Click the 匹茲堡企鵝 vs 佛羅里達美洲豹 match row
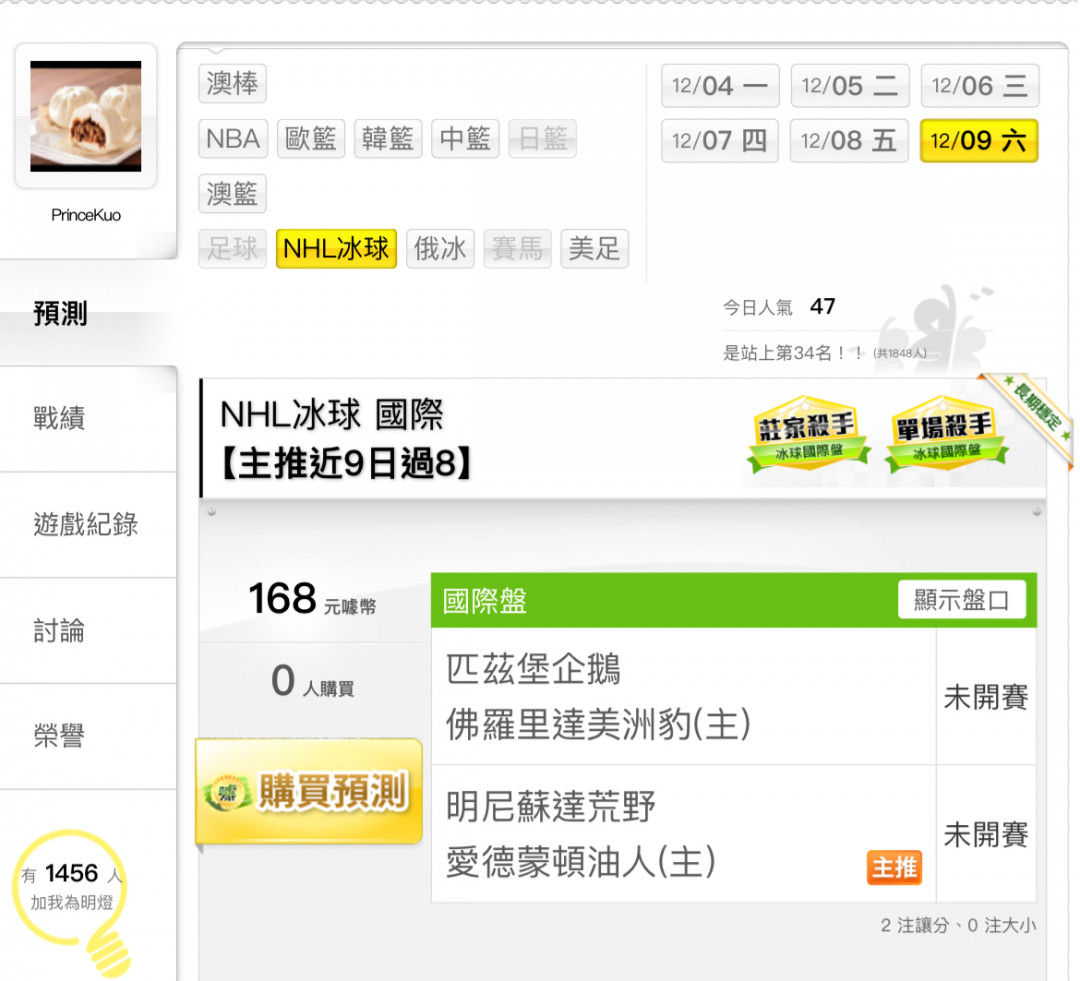 [x=734, y=696]
